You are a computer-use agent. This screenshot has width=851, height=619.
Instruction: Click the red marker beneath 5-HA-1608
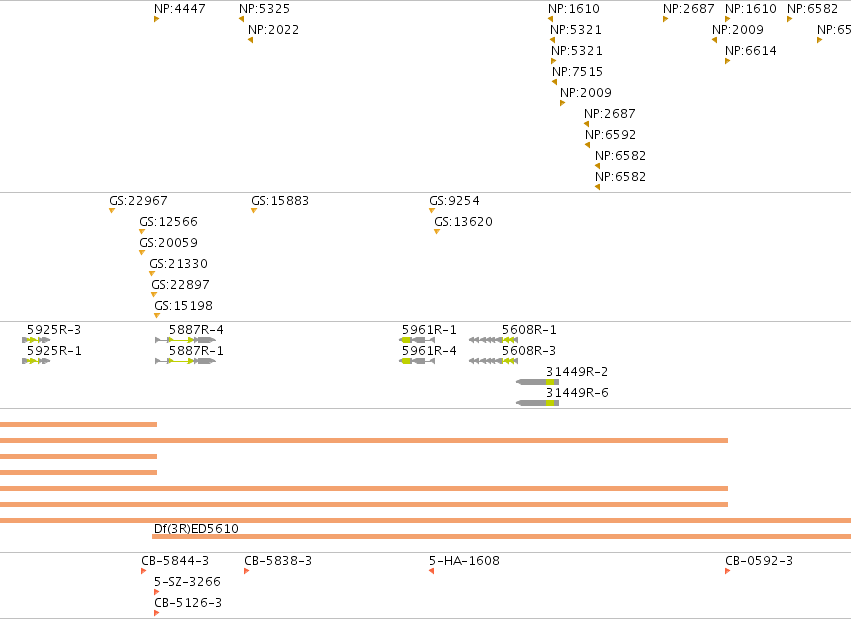[x=431, y=571]
